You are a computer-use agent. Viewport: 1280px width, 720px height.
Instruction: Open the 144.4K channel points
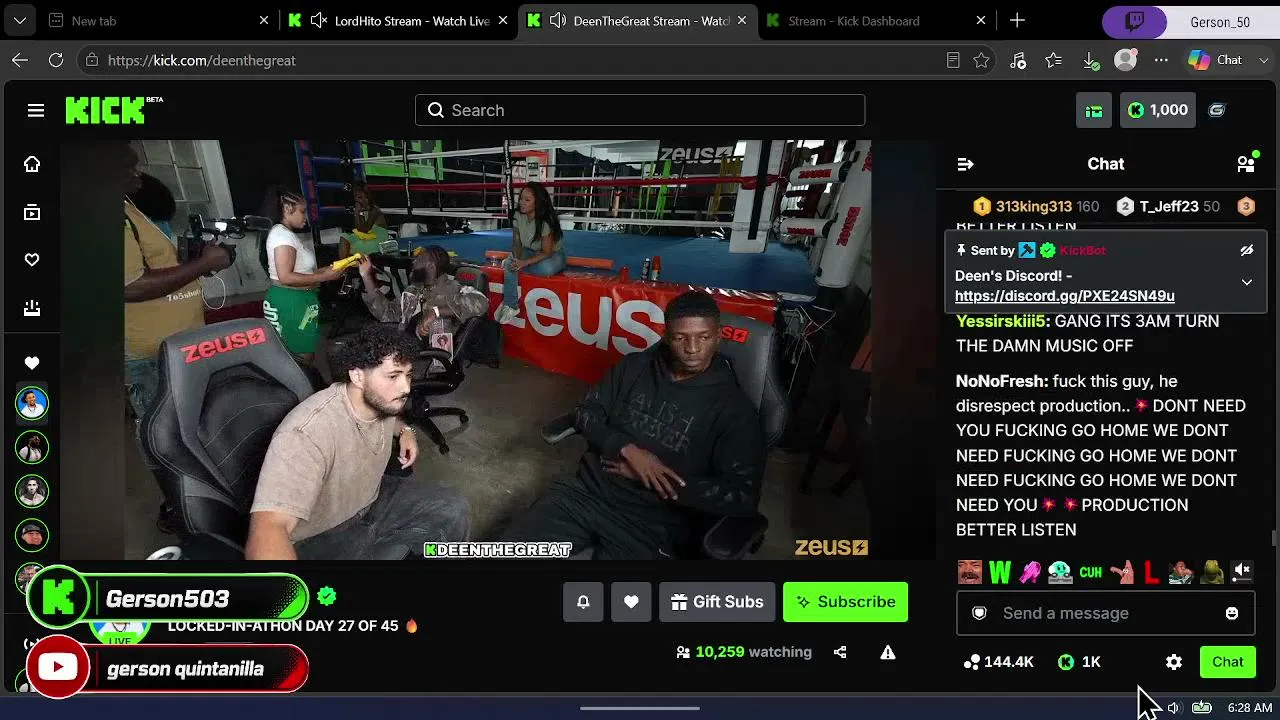998,662
